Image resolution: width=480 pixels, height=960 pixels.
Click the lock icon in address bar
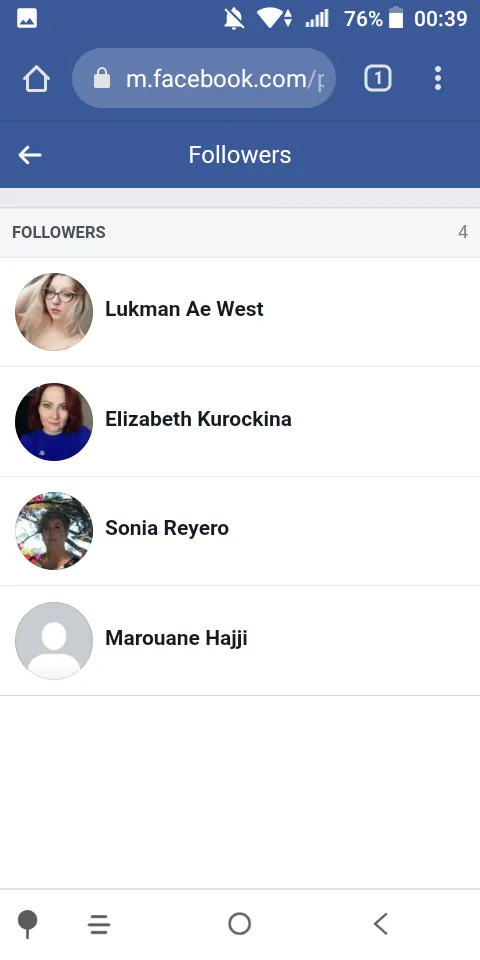(102, 78)
